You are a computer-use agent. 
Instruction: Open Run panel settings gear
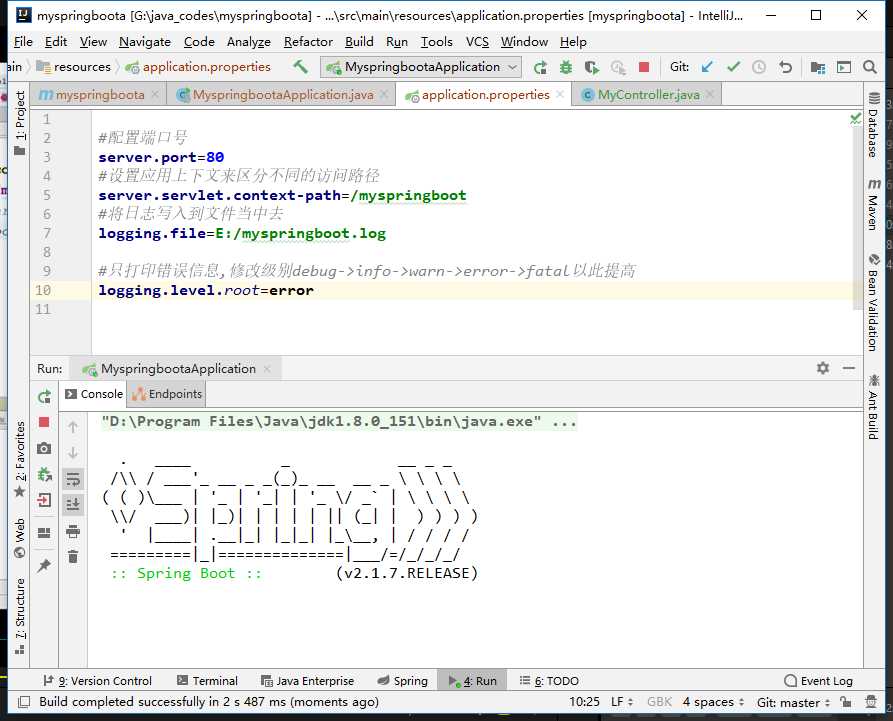tap(822, 368)
